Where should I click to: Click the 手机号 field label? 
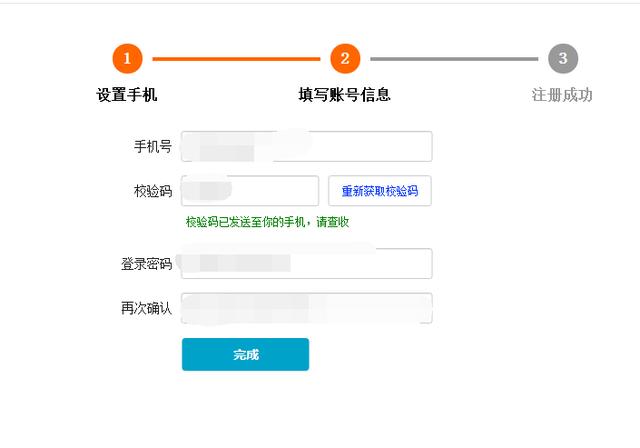[153, 146]
